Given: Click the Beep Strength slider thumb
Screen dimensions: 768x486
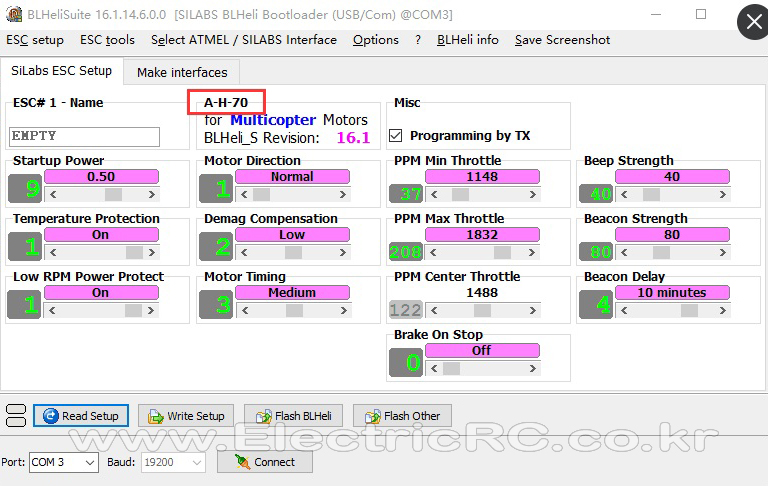Looking at the screenshot, I should (651, 194).
